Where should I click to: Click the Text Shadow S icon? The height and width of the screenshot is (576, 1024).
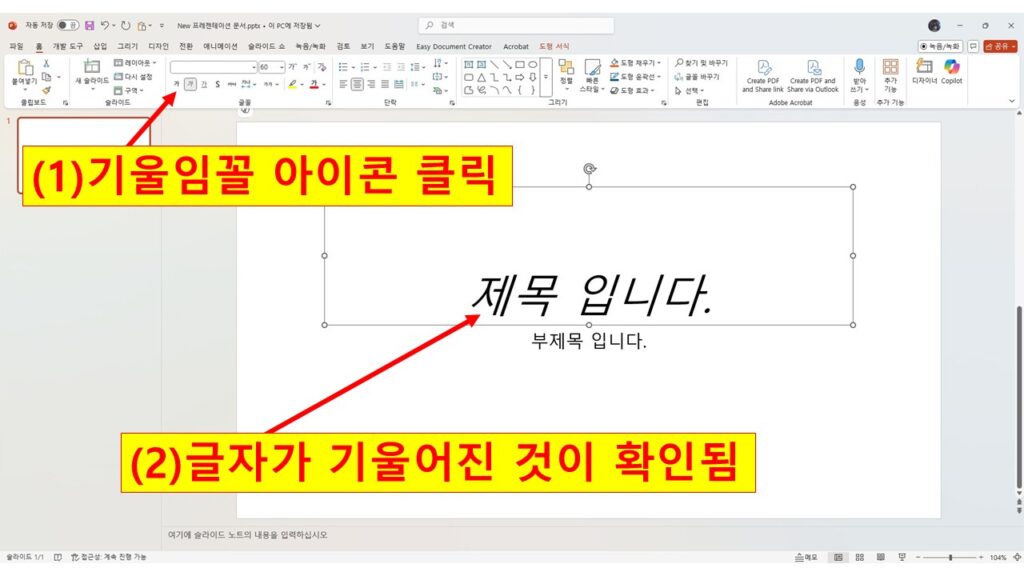point(217,84)
